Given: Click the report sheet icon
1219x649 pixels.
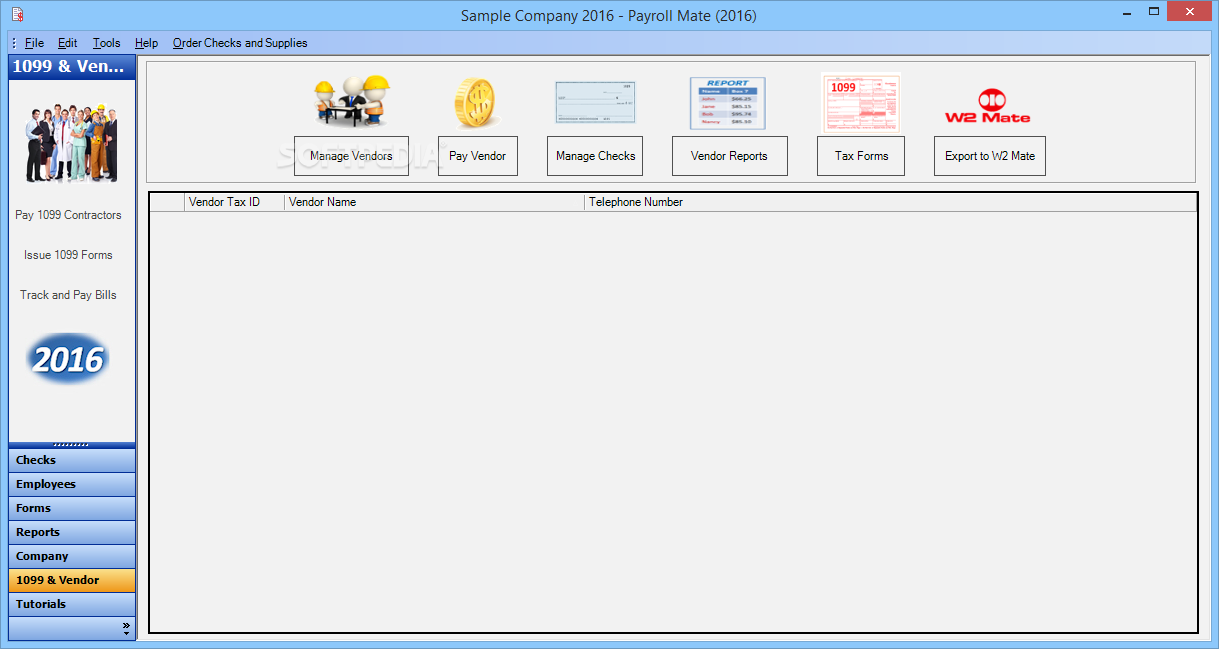Looking at the screenshot, I should coord(728,103).
